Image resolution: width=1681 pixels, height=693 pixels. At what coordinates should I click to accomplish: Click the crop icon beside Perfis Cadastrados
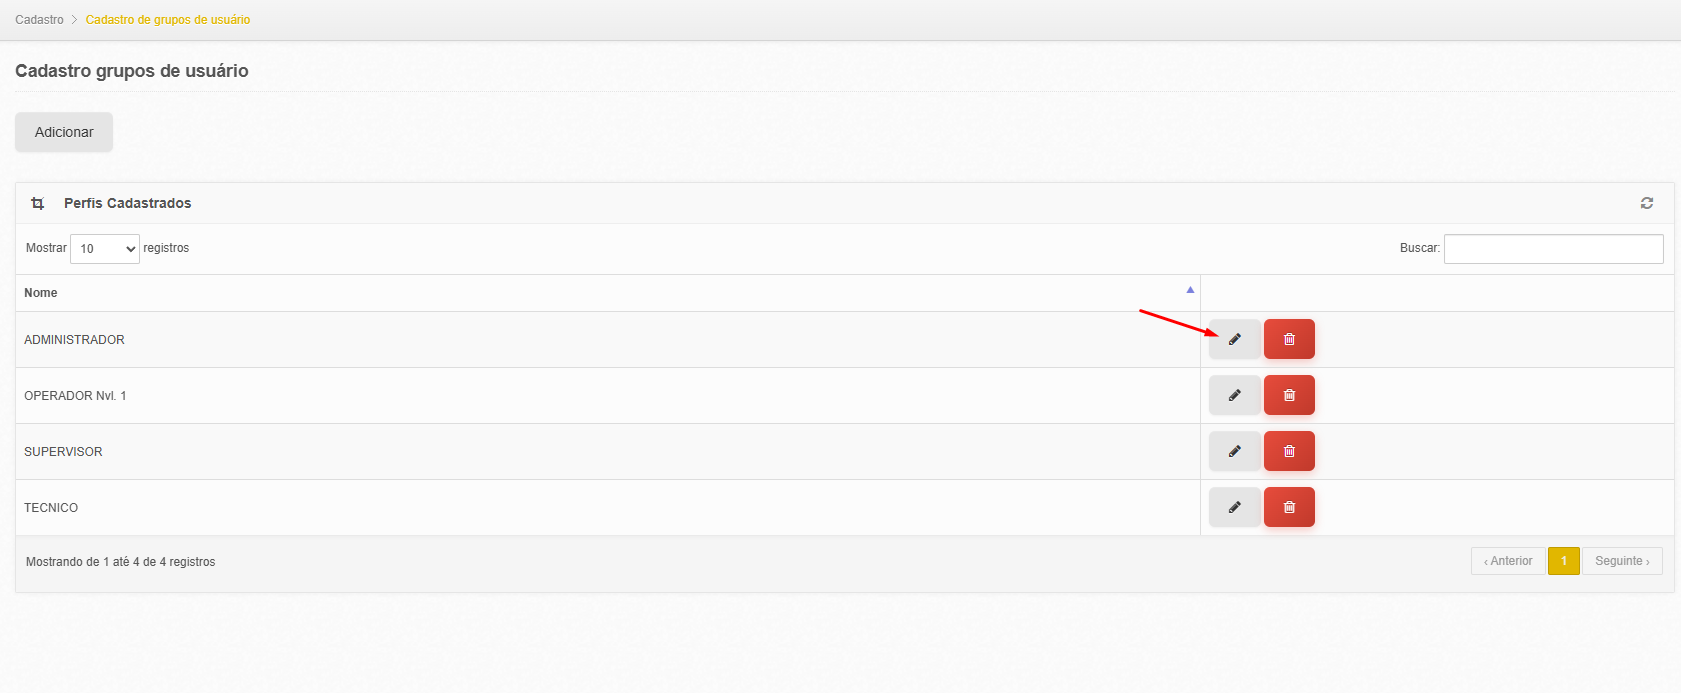[x=38, y=203]
